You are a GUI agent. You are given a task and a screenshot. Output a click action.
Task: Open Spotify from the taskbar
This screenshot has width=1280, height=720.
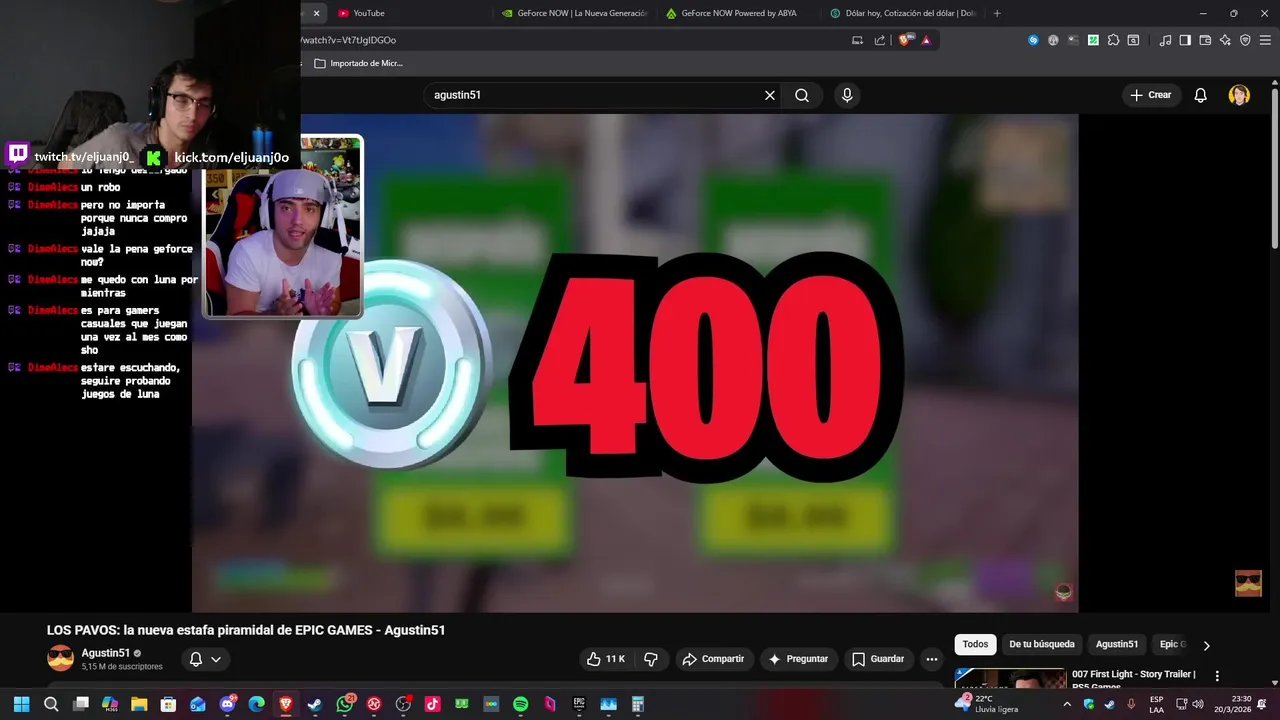[520, 704]
